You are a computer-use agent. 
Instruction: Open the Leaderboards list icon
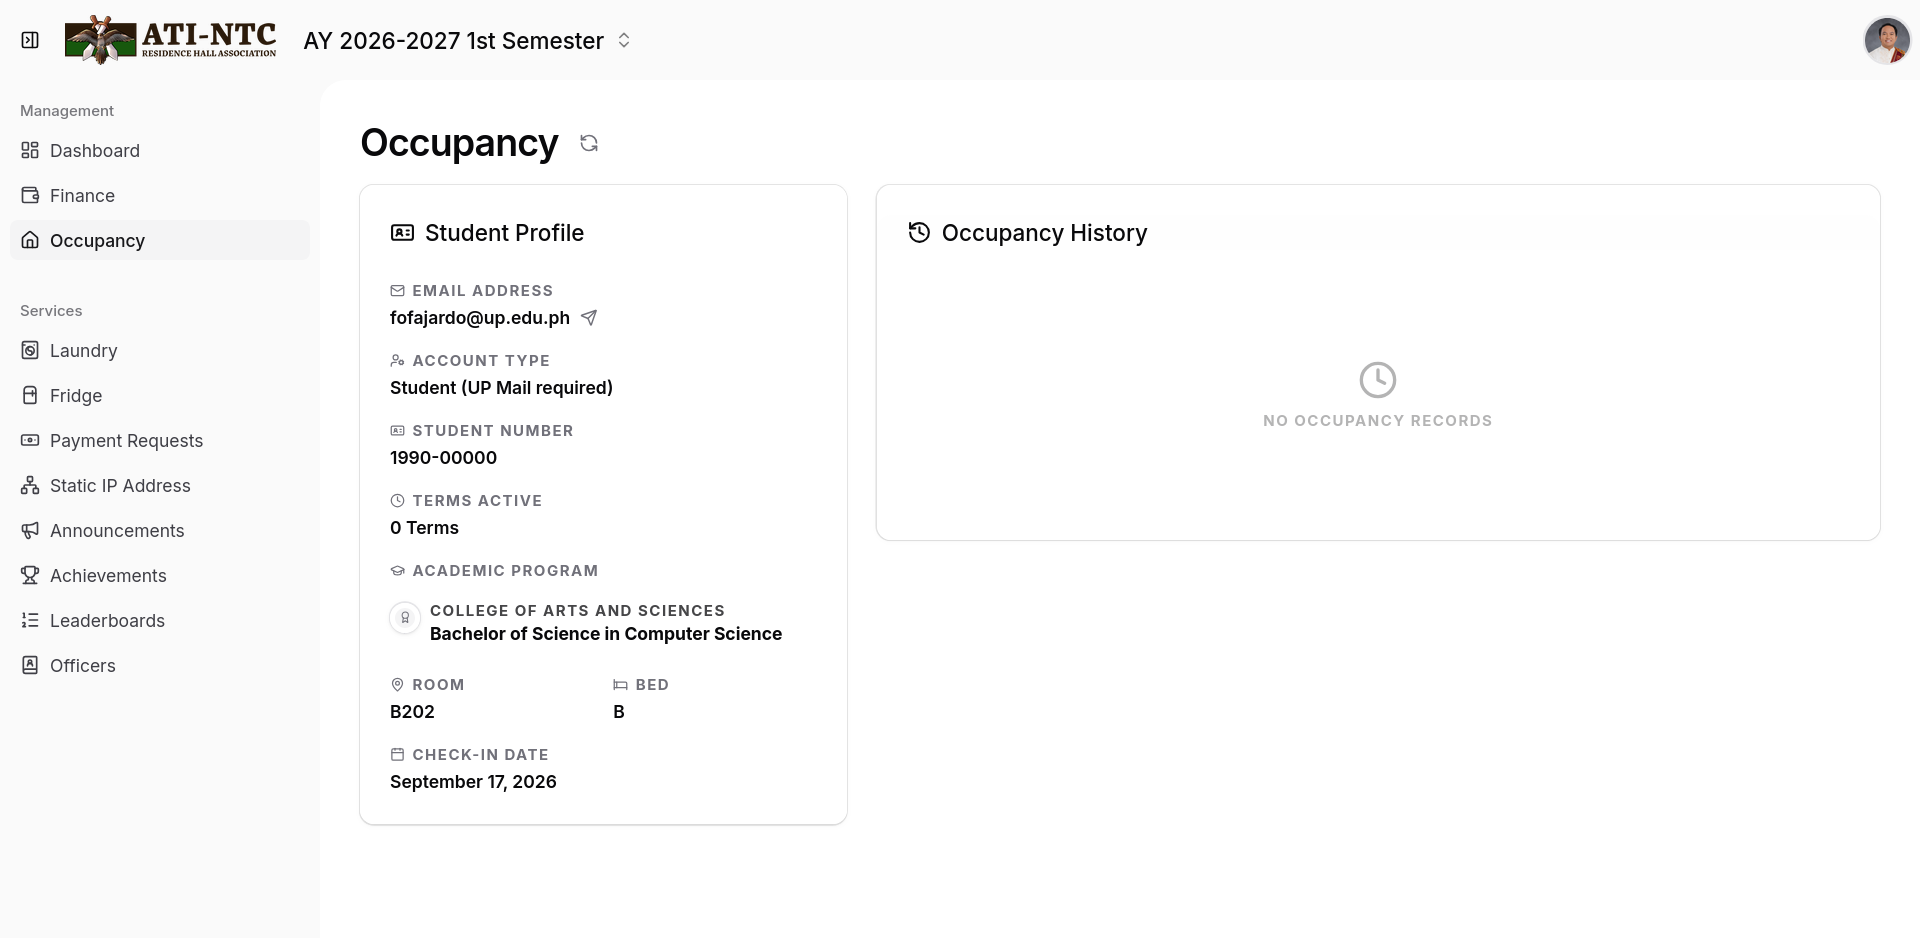(30, 620)
